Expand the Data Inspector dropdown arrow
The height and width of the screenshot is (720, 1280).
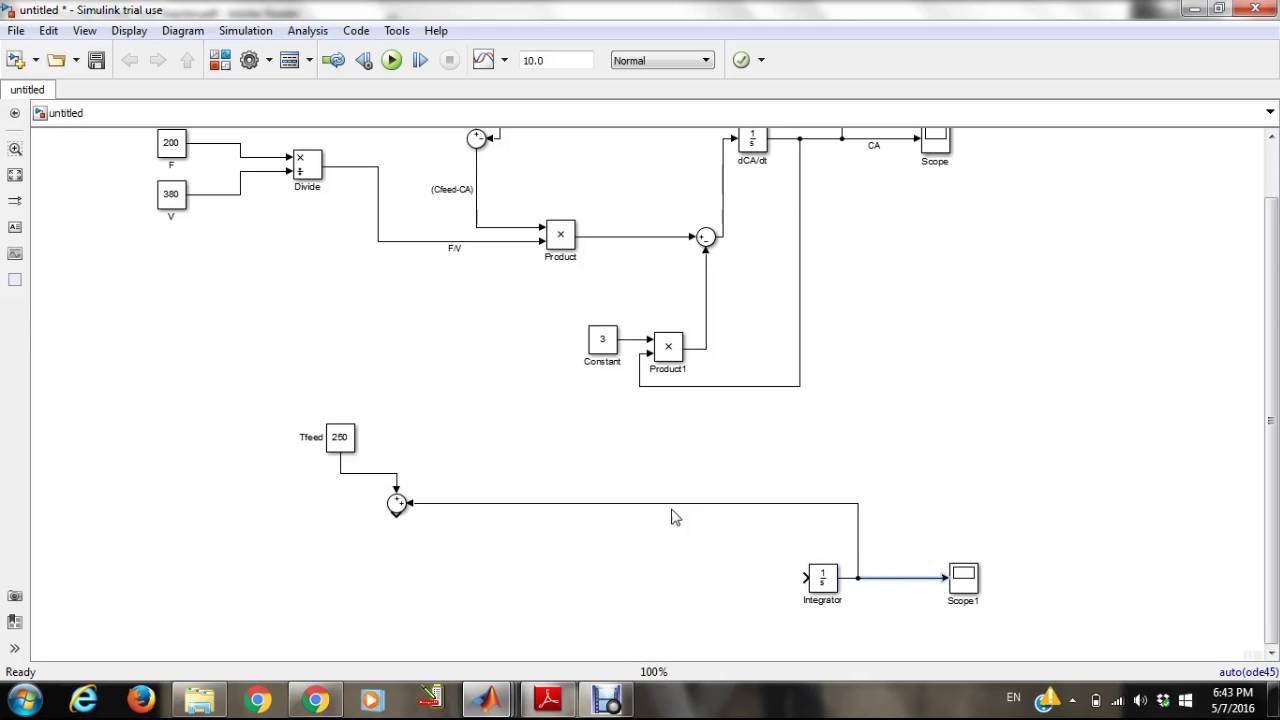point(504,60)
